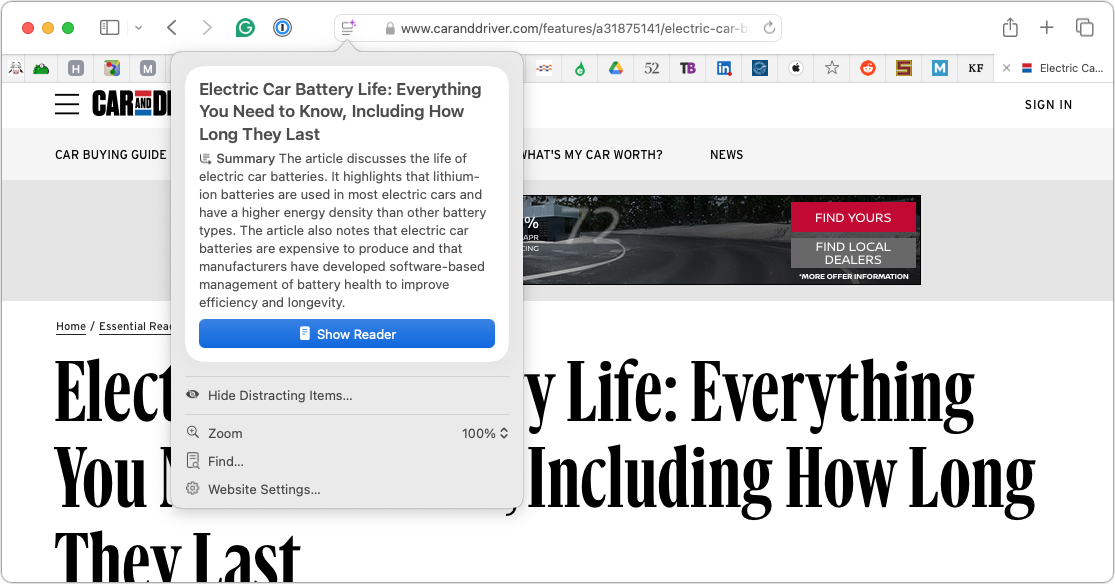This screenshot has height=584, width=1115.
Task: Open the gray H pinned tab
Action: [76, 68]
